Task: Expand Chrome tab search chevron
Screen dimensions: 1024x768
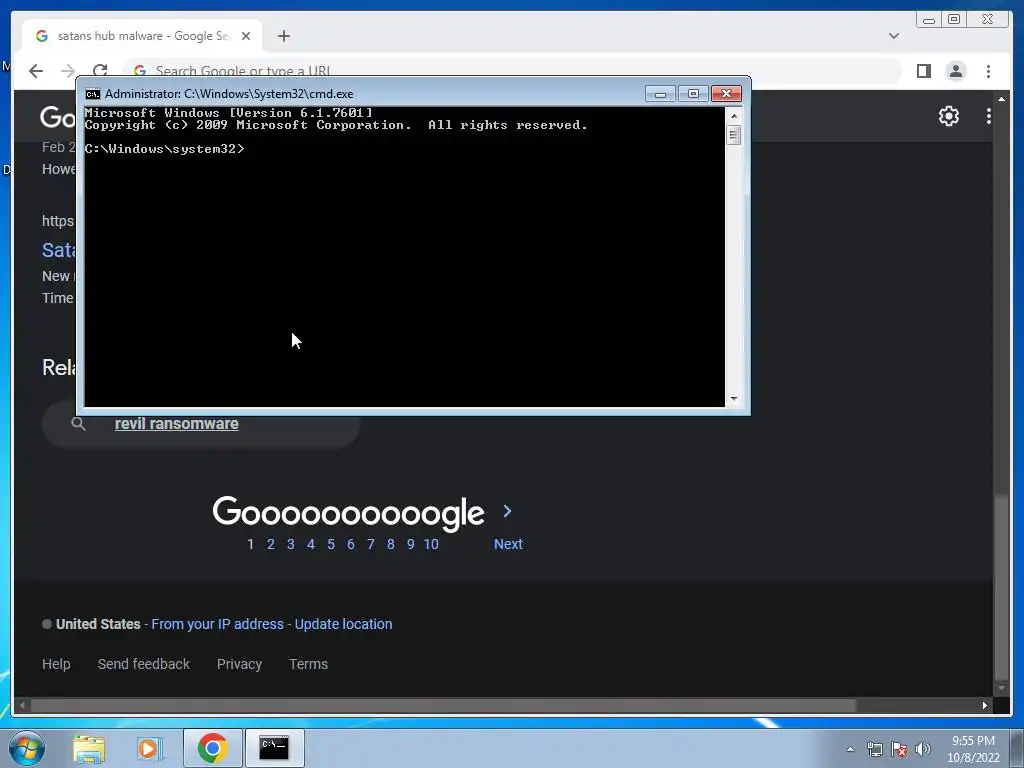Action: tap(893, 36)
